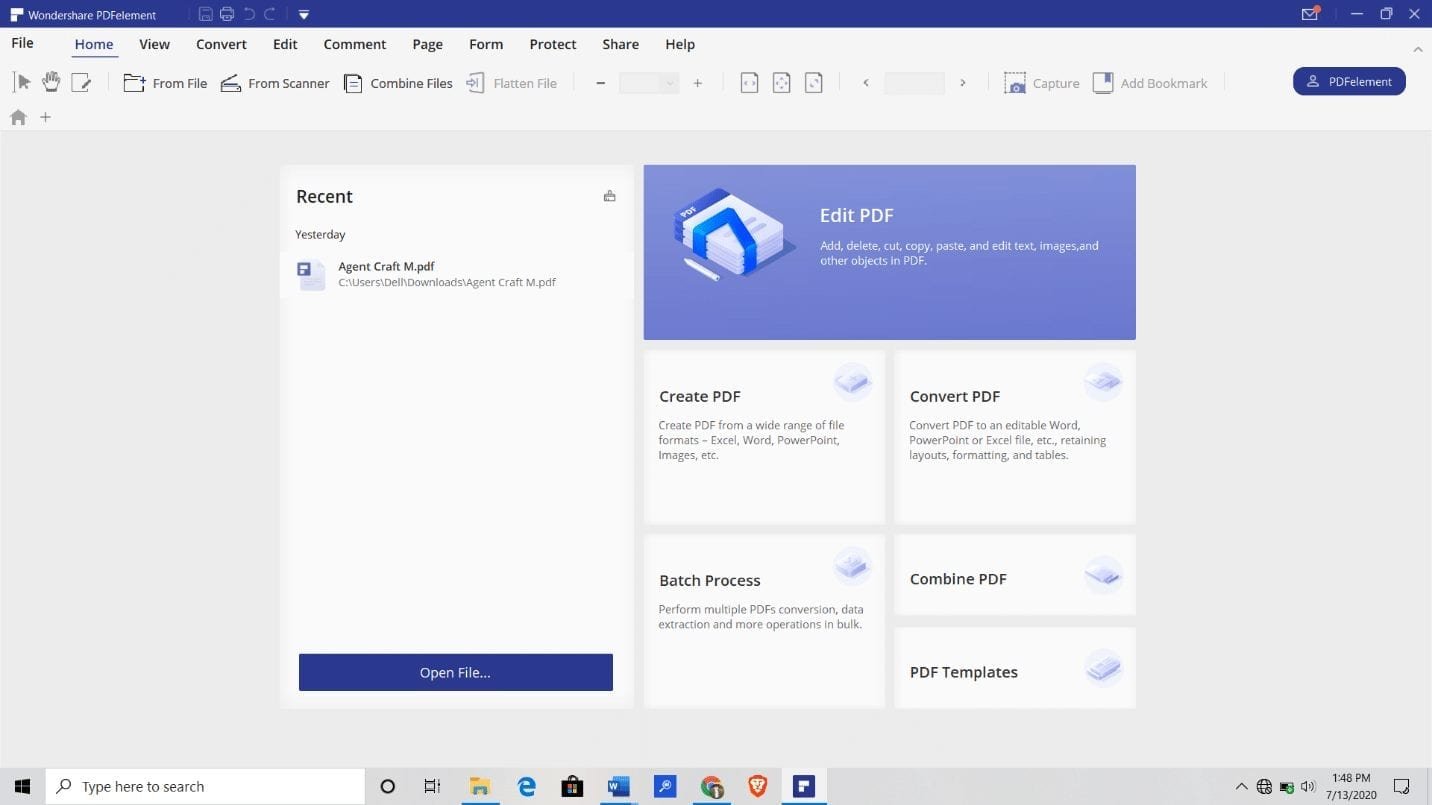1432x805 pixels.
Task: Go to the Home tab icon
Action: coord(18,117)
